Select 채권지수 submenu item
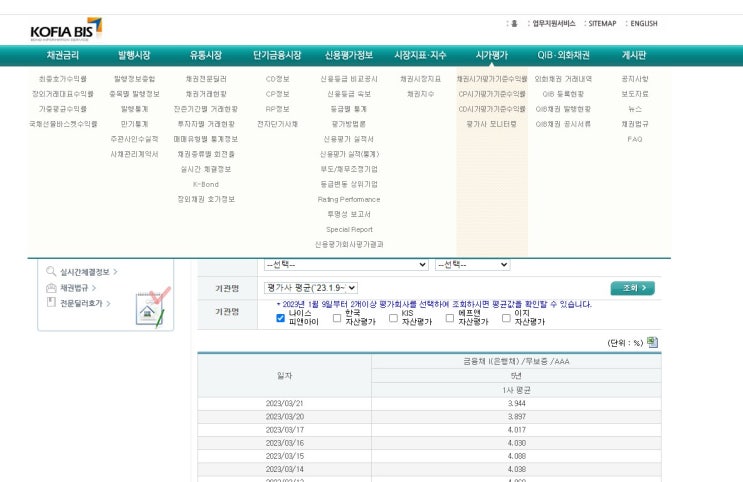The image size is (743, 482). coord(420,94)
